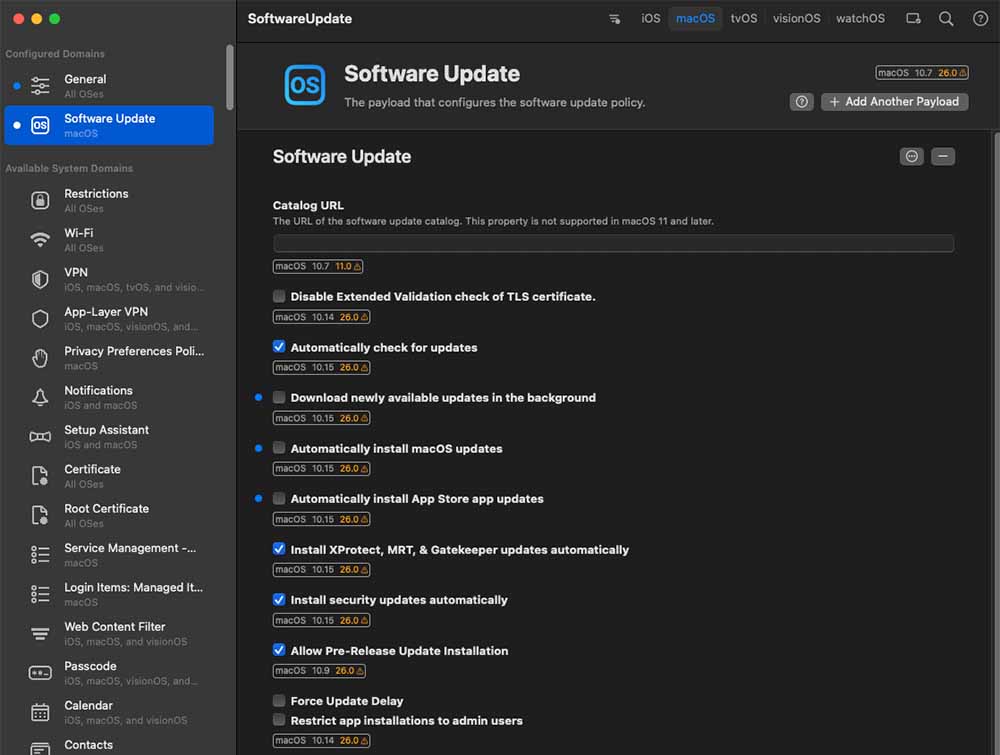Uncheck Automatically check for updates
Viewport: 1000px width, 755px height.
coord(279,346)
